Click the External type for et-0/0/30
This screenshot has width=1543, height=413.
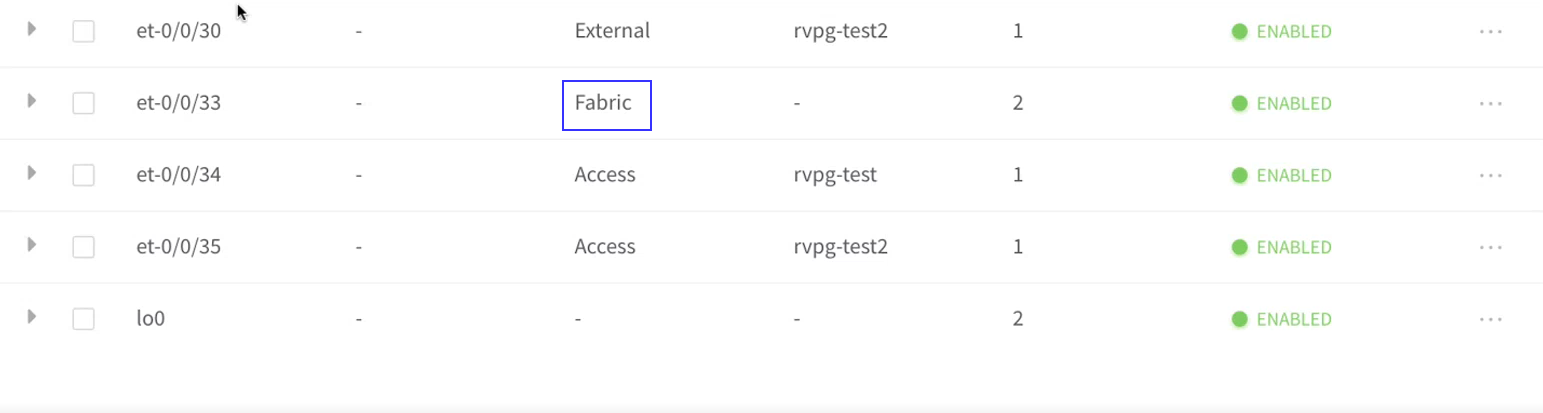point(612,31)
